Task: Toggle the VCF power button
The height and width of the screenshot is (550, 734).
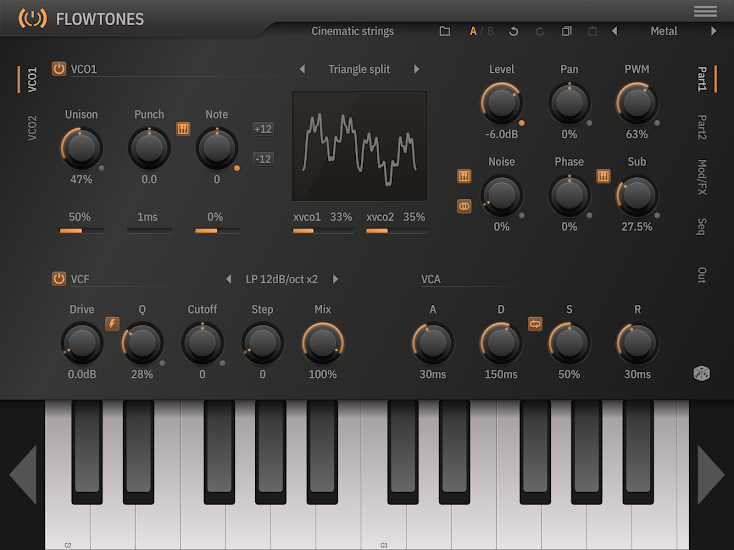Action: 59,279
